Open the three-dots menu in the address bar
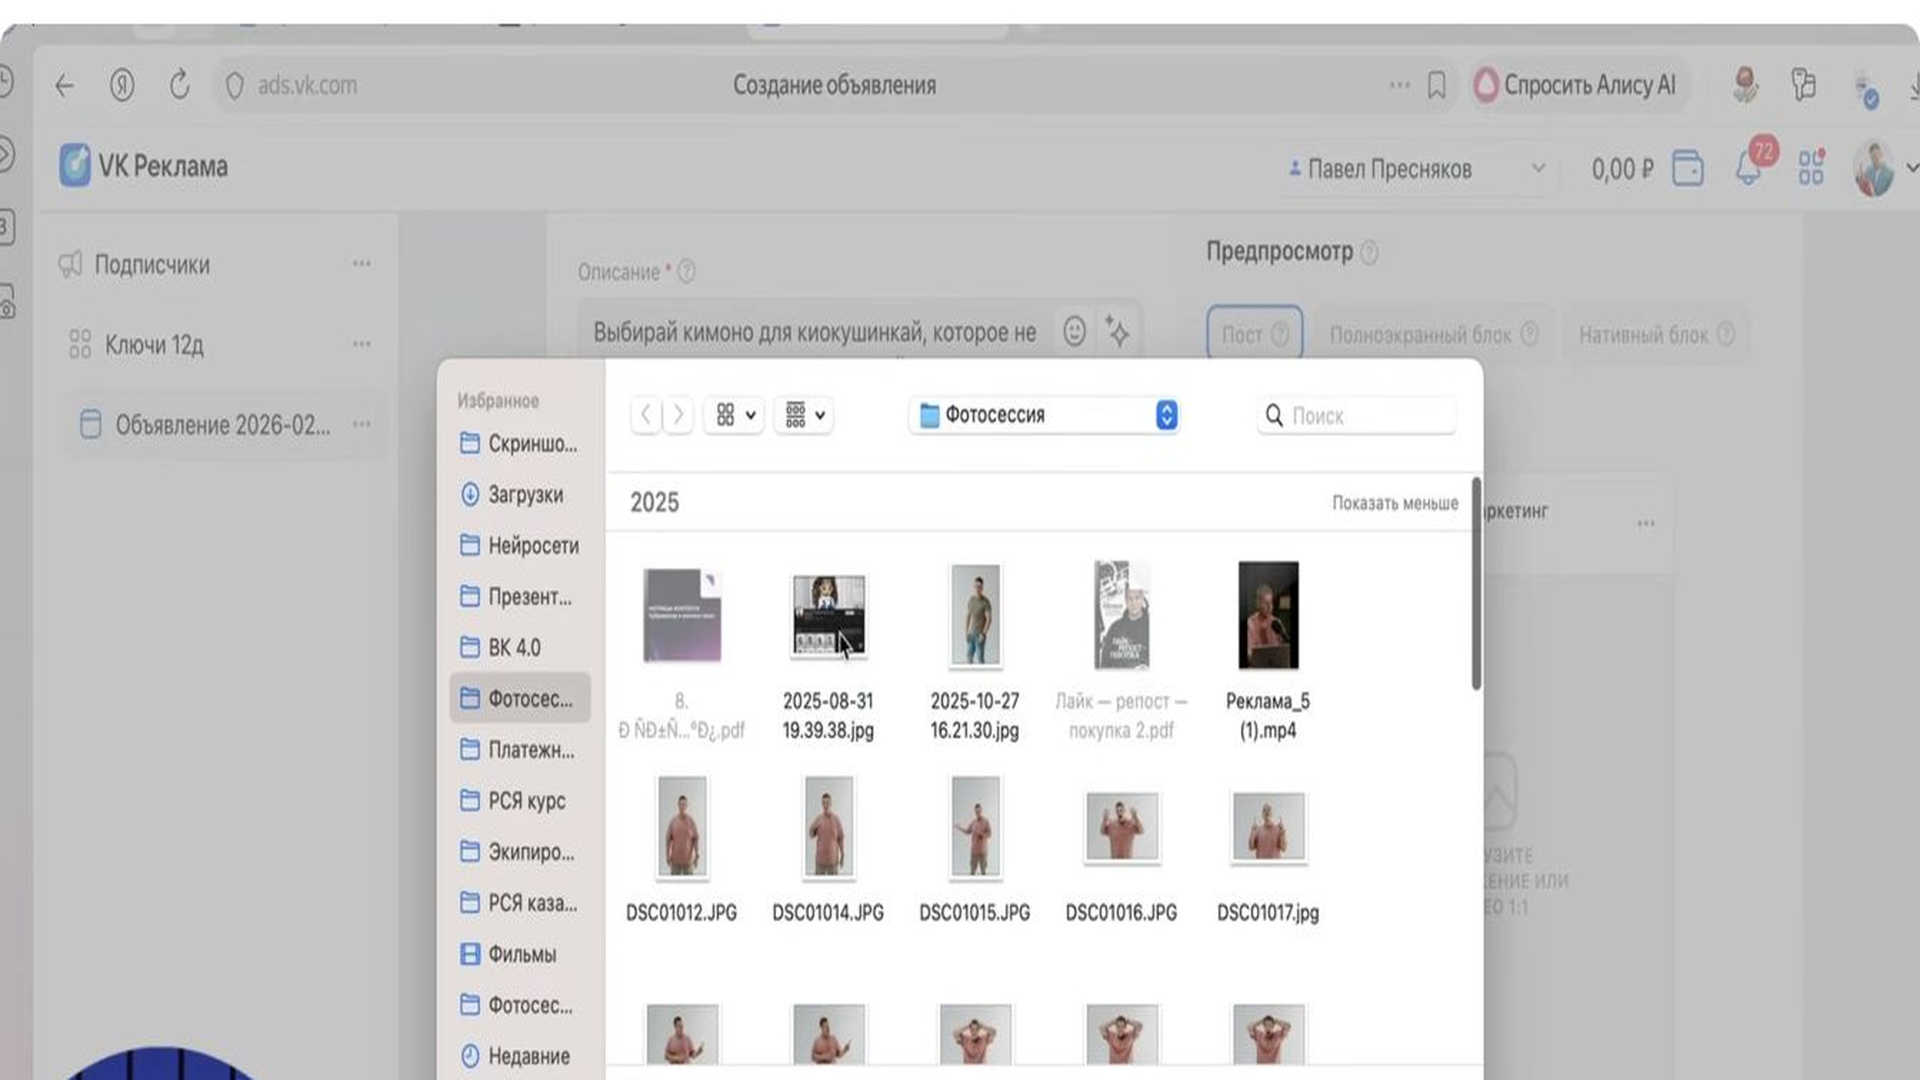This screenshot has height=1080, width=1920. [x=1399, y=85]
